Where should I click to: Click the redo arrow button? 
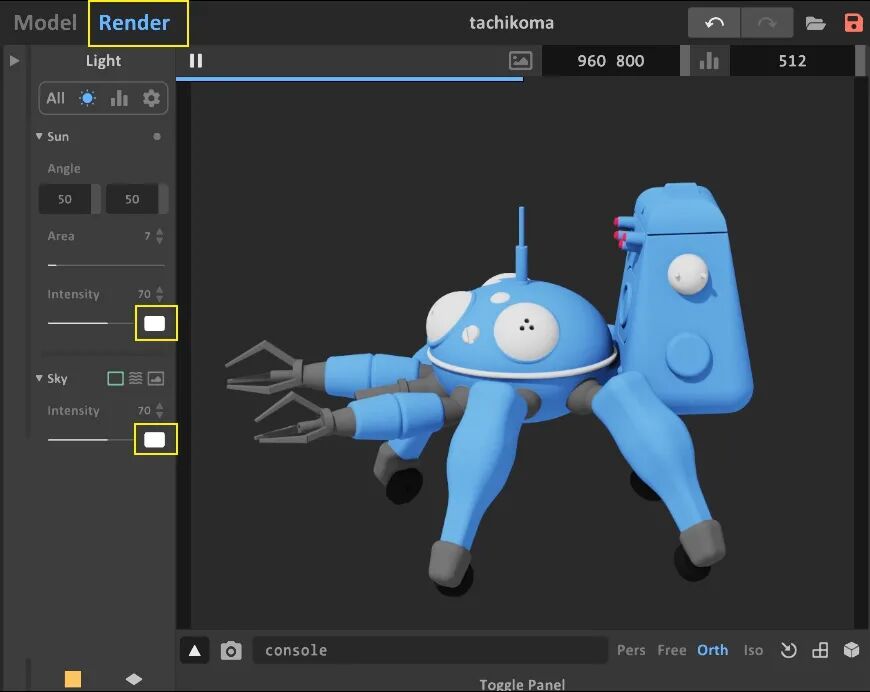click(767, 23)
